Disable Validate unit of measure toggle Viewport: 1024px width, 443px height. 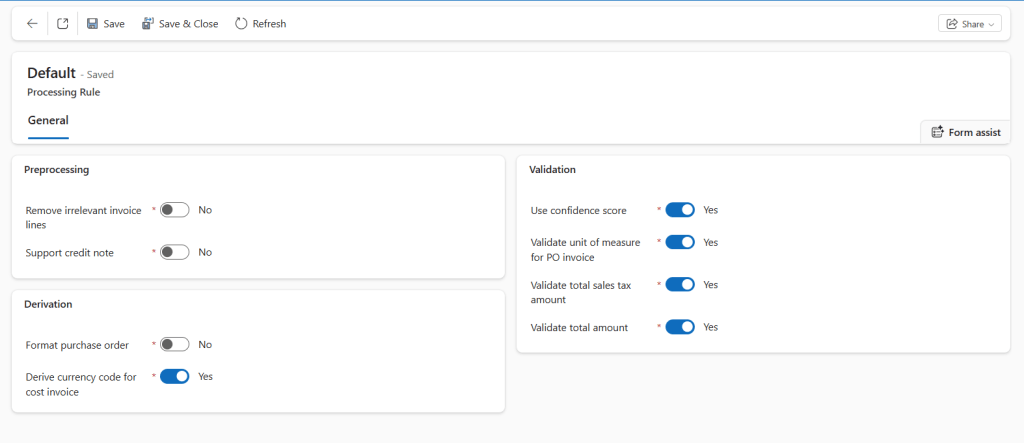(x=680, y=242)
